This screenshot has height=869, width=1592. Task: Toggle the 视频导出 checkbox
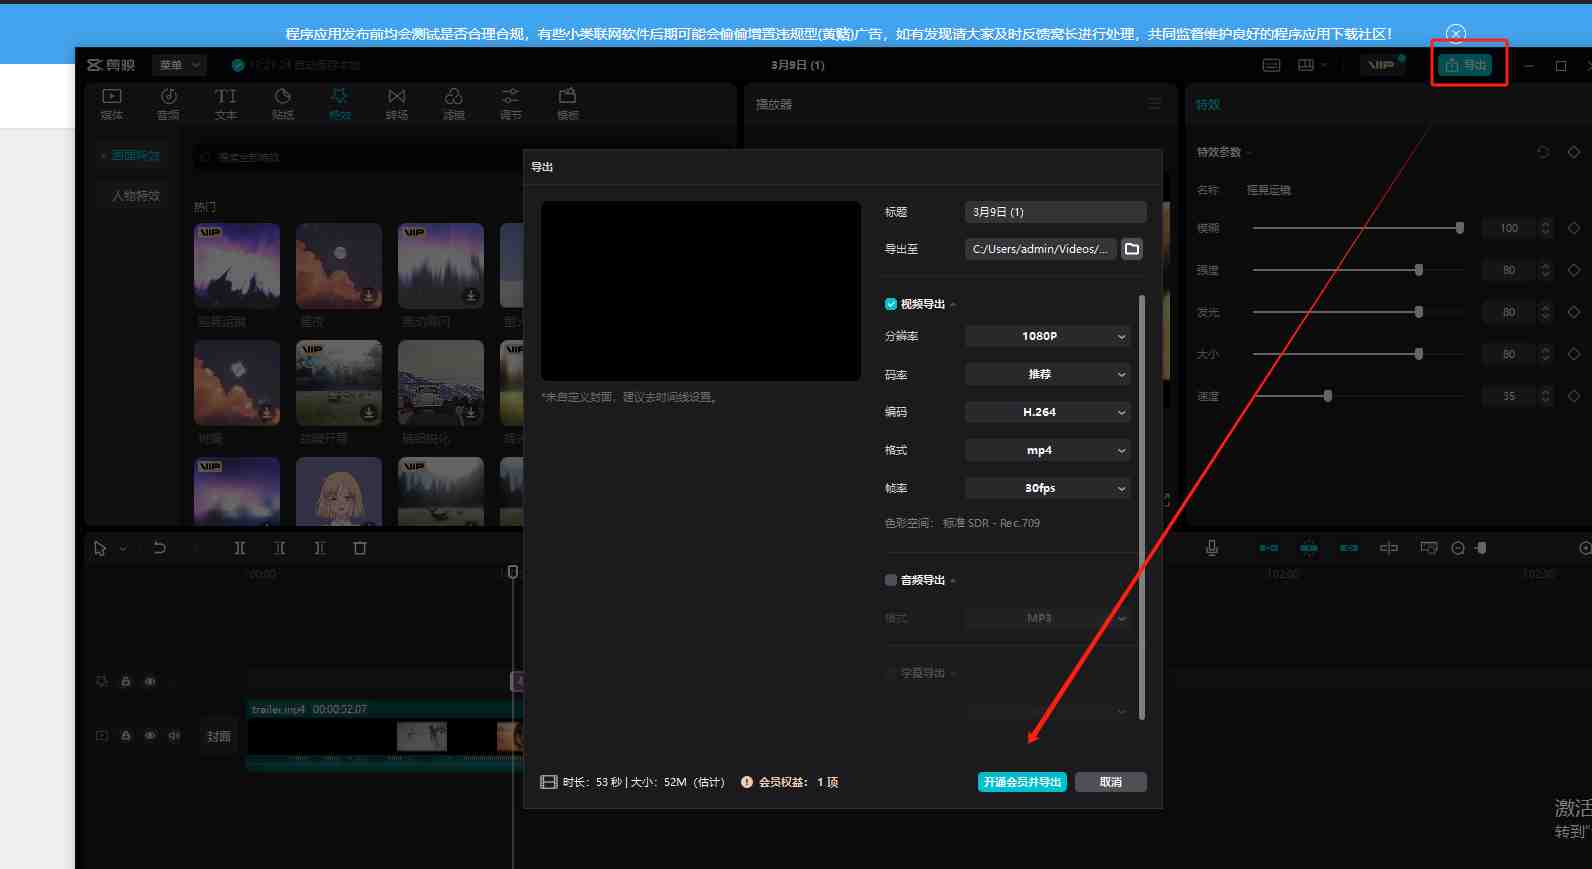coord(891,304)
